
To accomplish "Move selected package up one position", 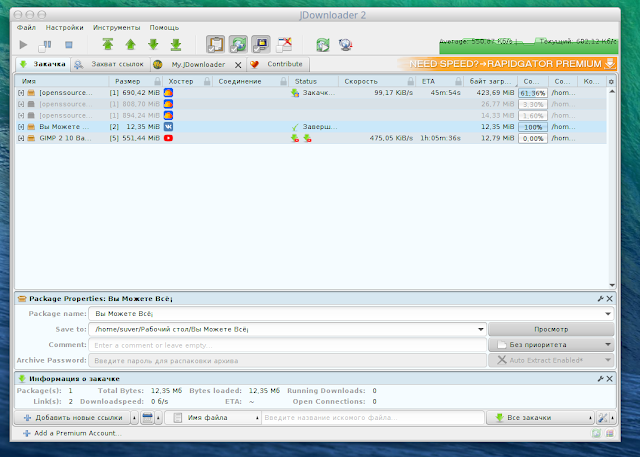I will pyautogui.click(x=130, y=44).
